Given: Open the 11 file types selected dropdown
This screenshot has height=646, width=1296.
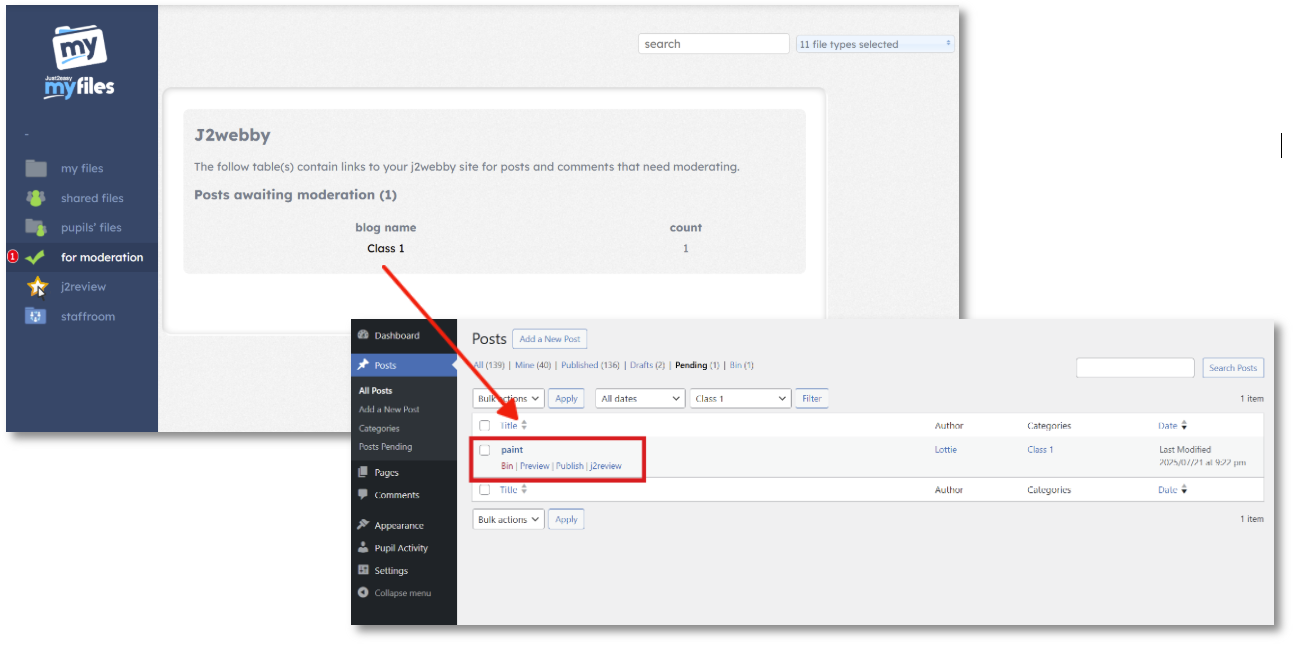Looking at the screenshot, I should pyautogui.click(x=875, y=44).
